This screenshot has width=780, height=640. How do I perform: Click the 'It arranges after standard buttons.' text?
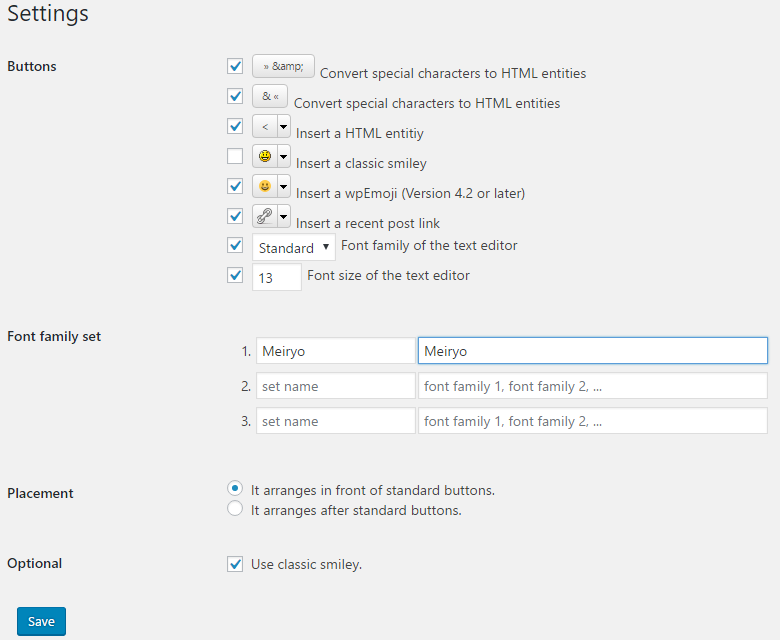pyautogui.click(x=356, y=510)
